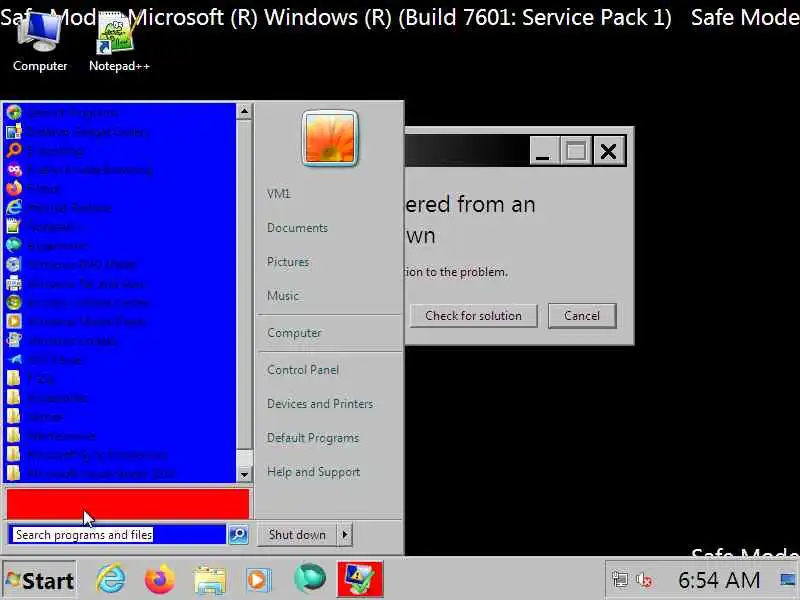Image resolution: width=800 pixels, height=600 pixels.
Task: Switch to the highlighted problem report taskbar item
Action: click(x=360, y=579)
